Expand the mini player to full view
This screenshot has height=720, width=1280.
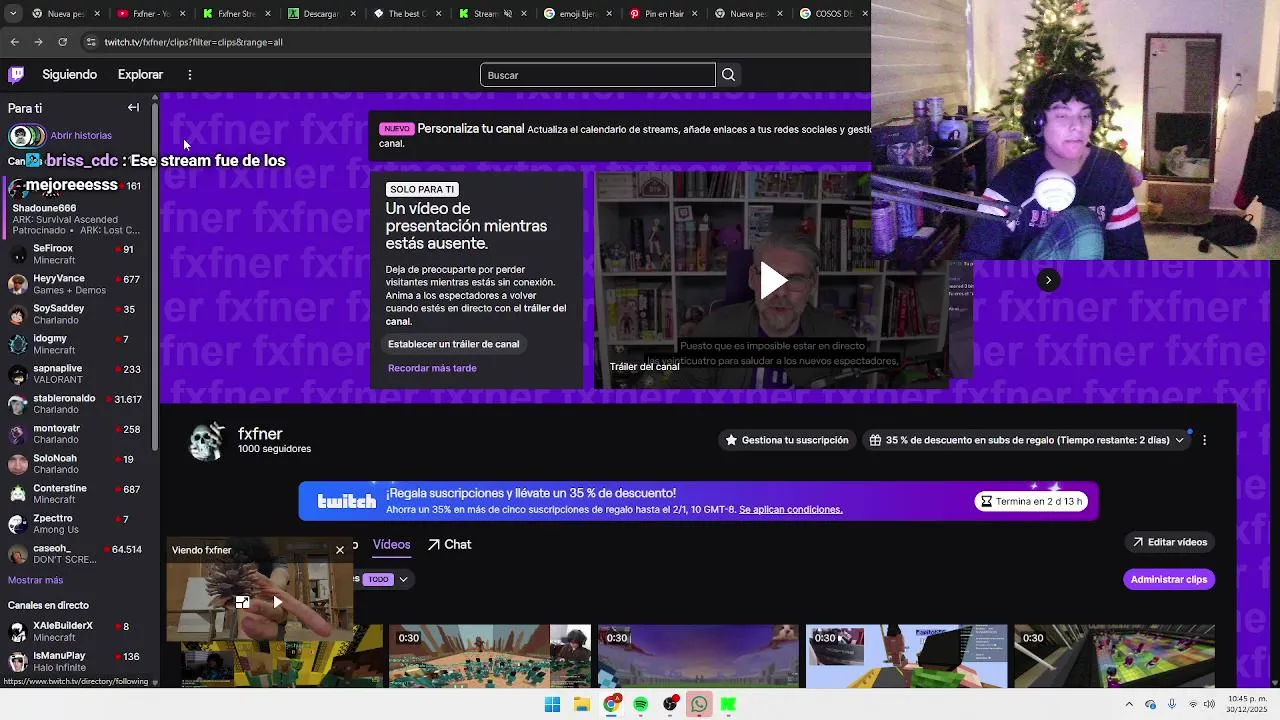(x=242, y=602)
